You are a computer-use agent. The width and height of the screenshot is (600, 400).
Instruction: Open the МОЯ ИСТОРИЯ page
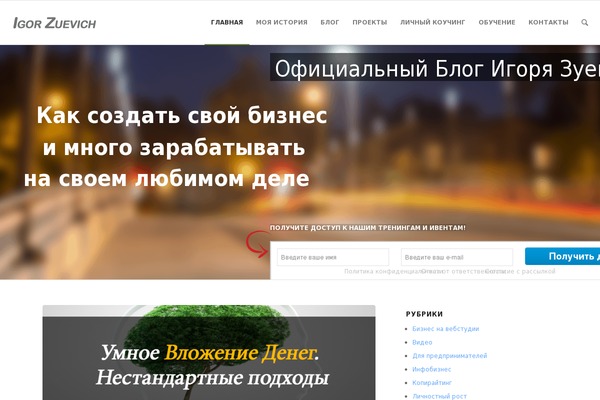coord(282,22)
